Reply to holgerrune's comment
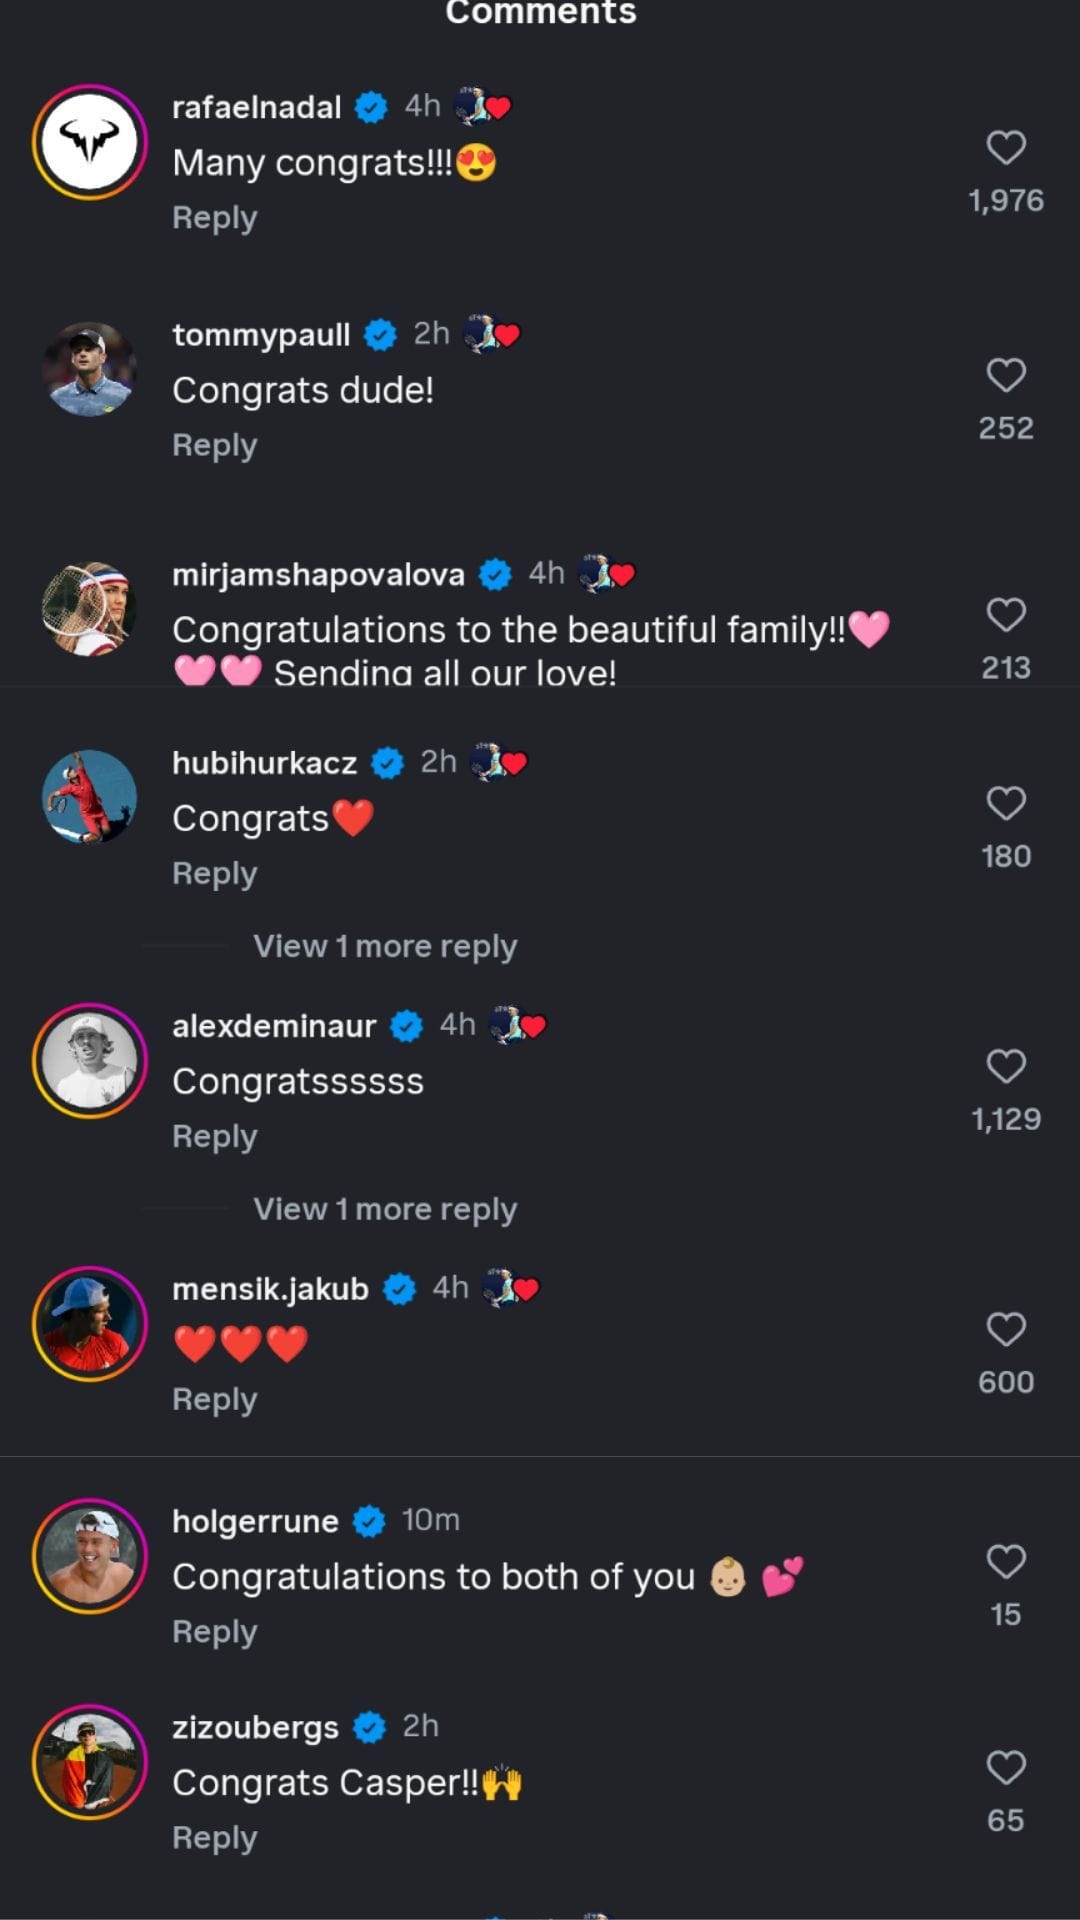Image resolution: width=1080 pixels, height=1920 pixels. pos(215,1632)
